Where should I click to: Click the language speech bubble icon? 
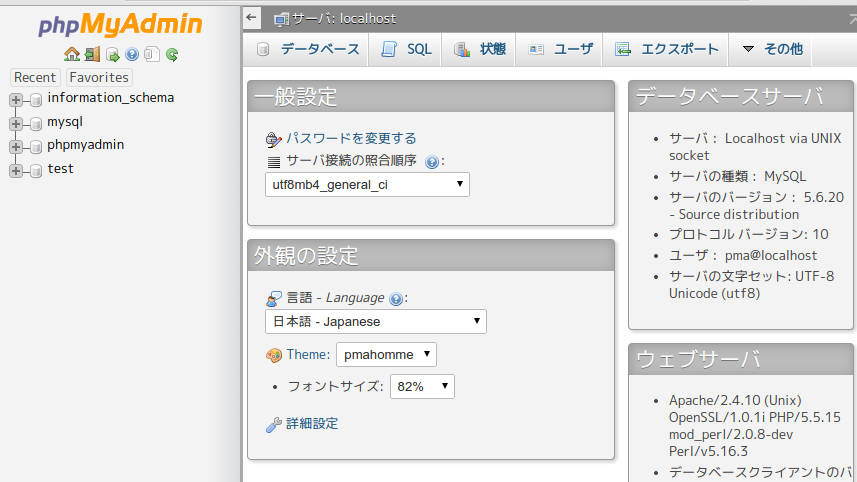click(x=274, y=299)
